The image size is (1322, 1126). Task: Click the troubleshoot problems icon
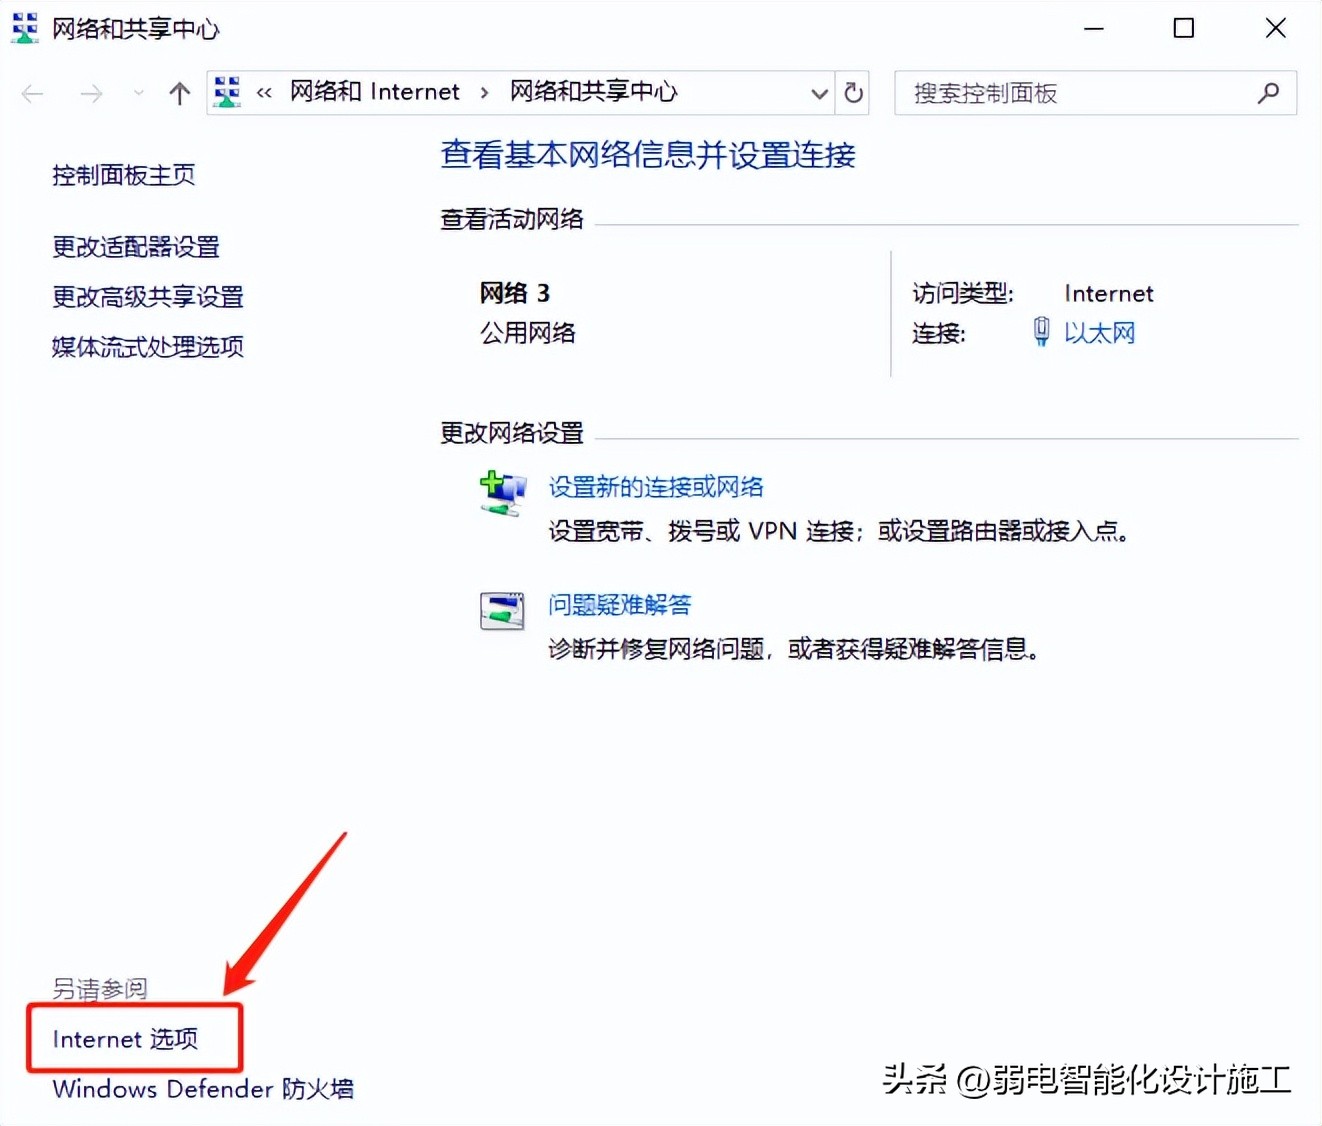[501, 610]
